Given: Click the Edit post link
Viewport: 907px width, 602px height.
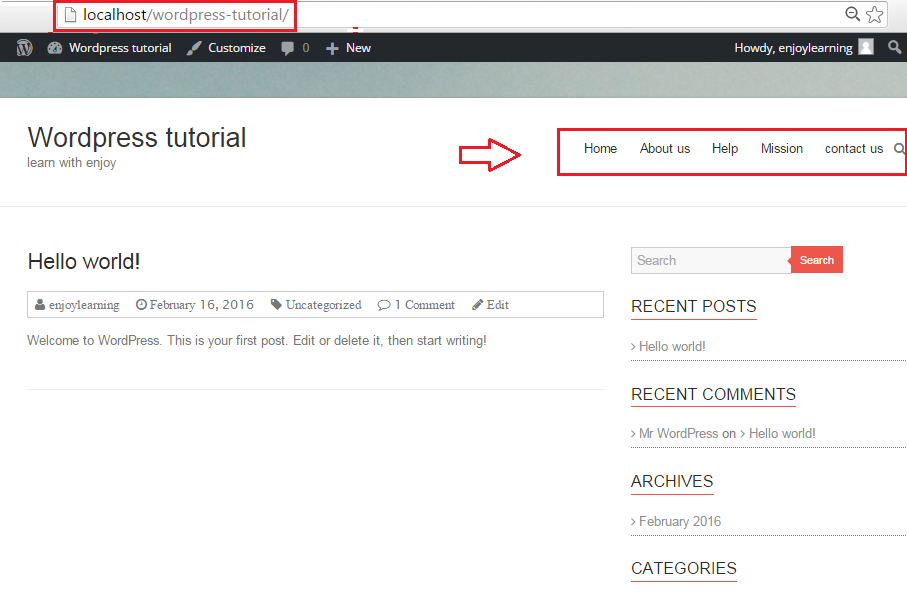Looking at the screenshot, I should point(497,305).
